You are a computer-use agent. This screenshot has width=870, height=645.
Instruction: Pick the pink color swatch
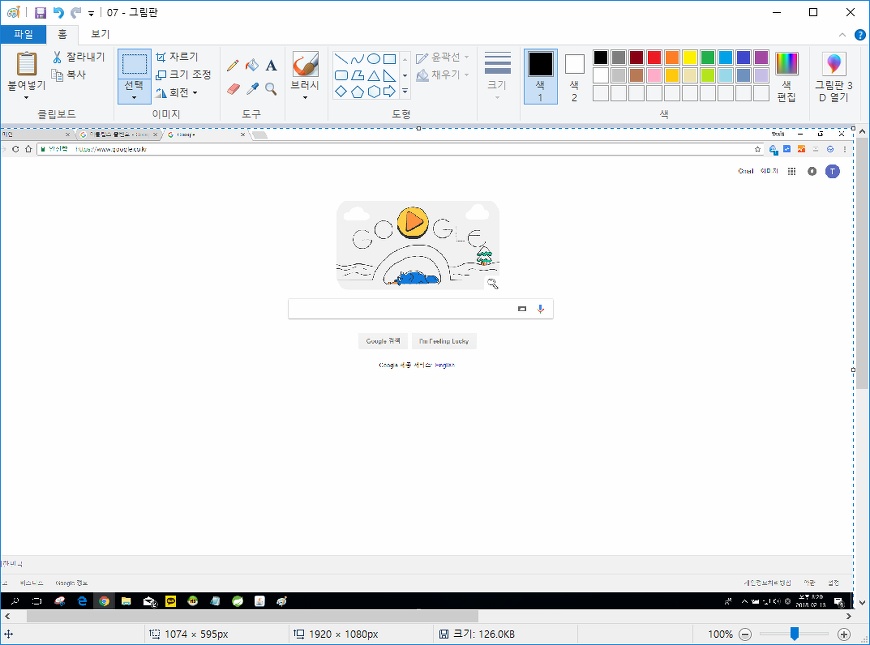pos(654,75)
